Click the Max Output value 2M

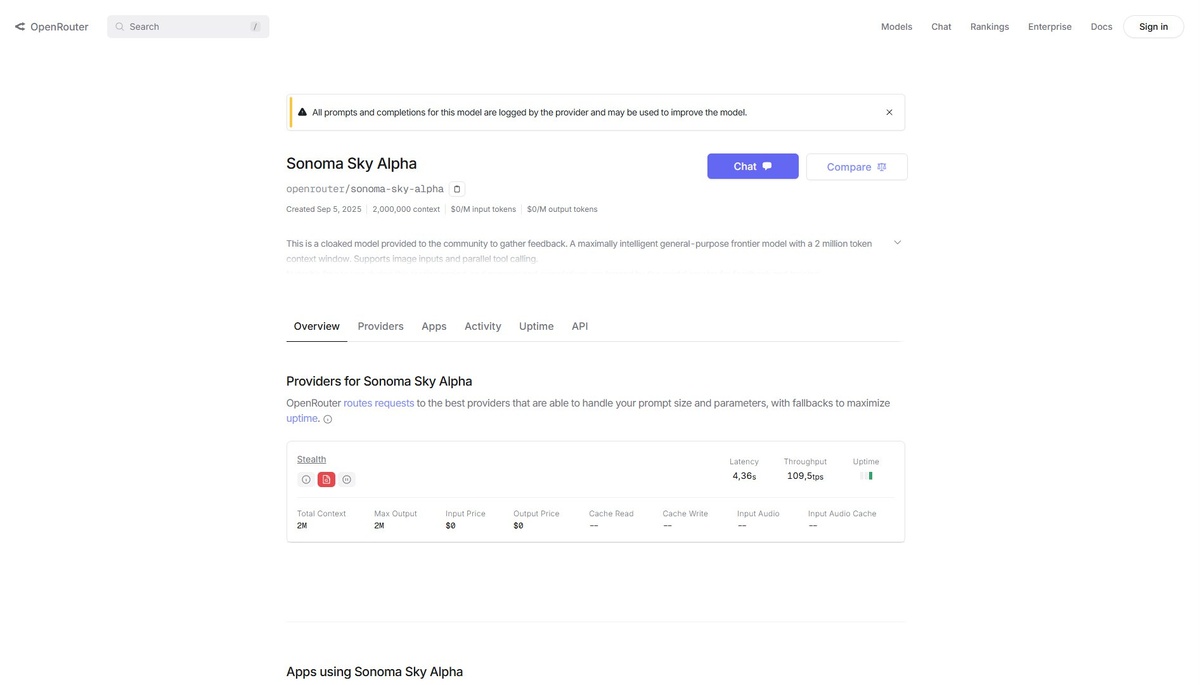coord(379,526)
